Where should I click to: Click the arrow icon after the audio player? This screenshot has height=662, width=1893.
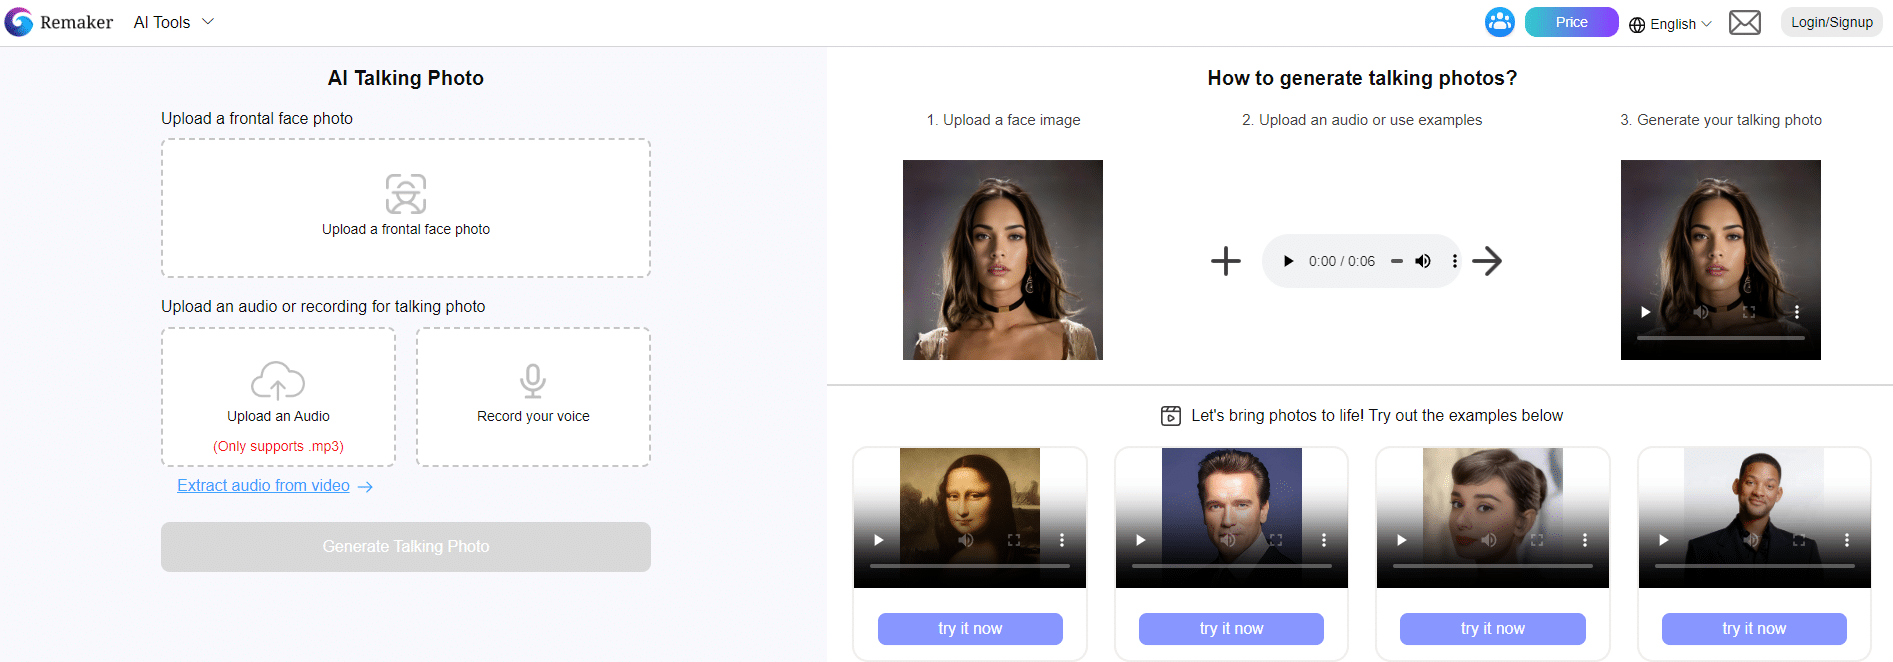coord(1487,261)
